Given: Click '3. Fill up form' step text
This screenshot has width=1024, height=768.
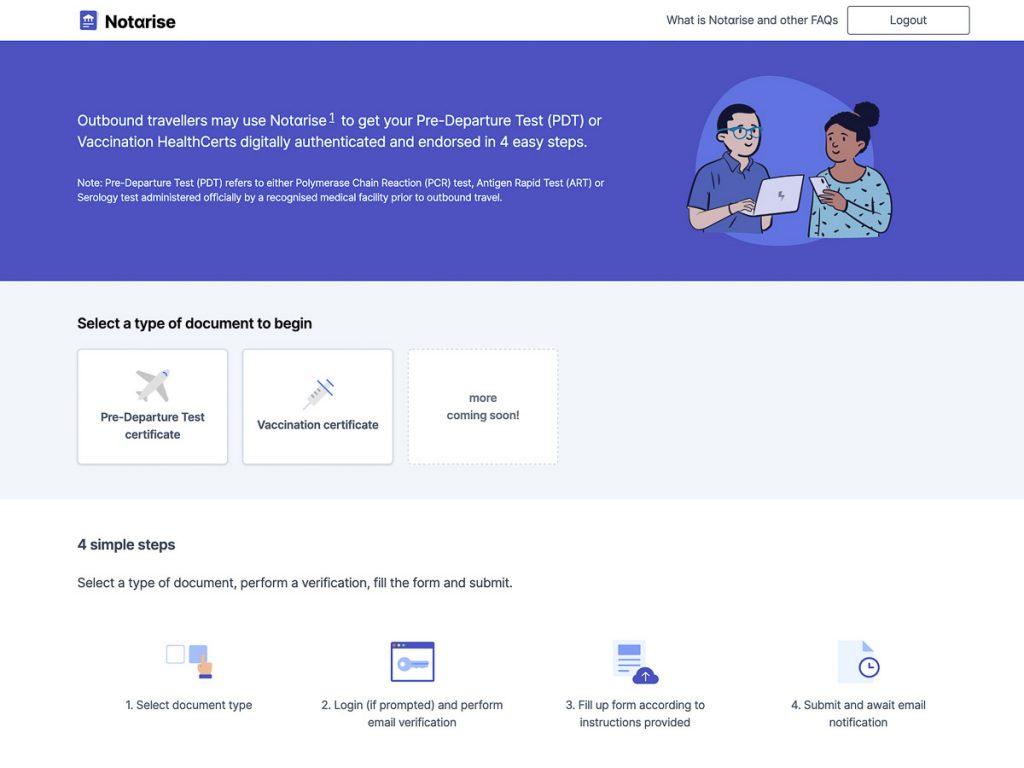Looking at the screenshot, I should 635,713.
